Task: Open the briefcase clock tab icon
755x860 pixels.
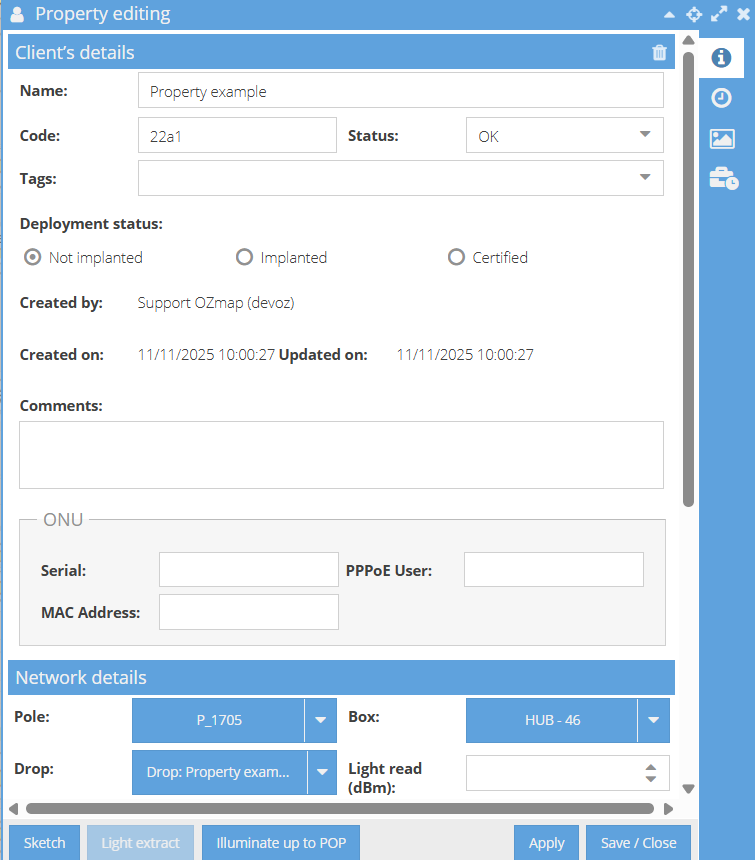Action: pyautogui.click(x=724, y=178)
